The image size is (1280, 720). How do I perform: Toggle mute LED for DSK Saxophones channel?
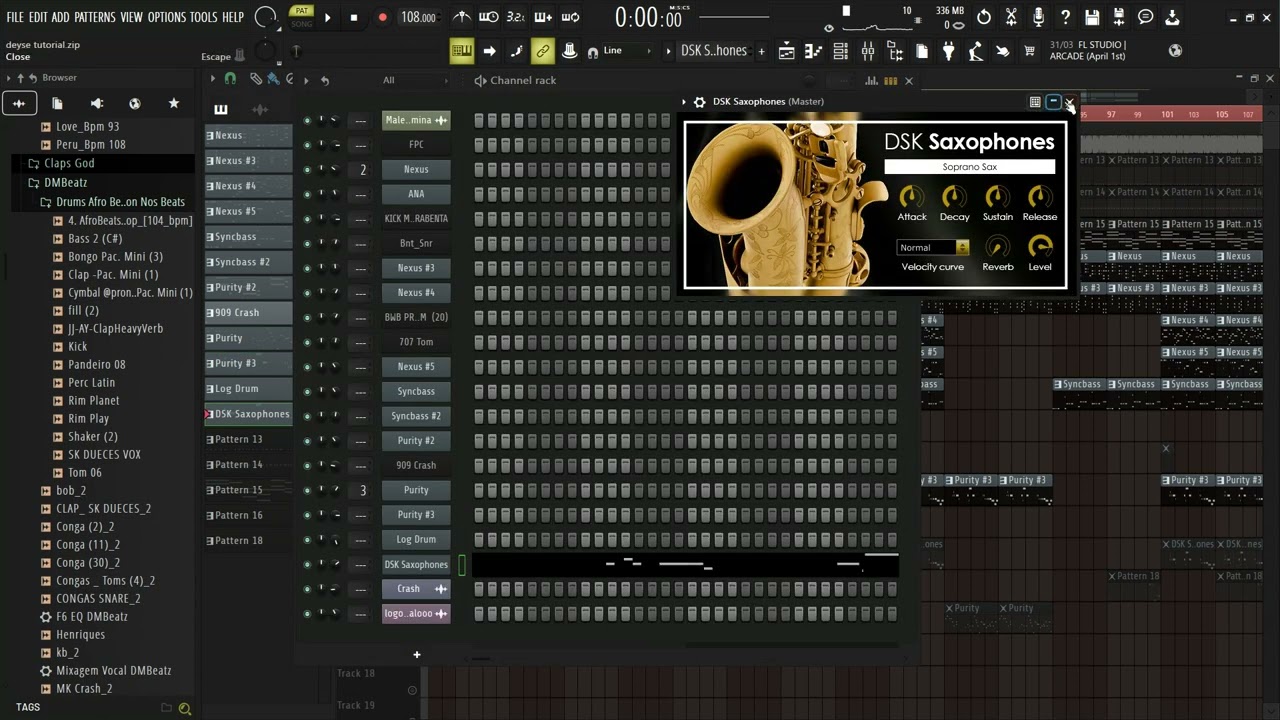point(307,565)
